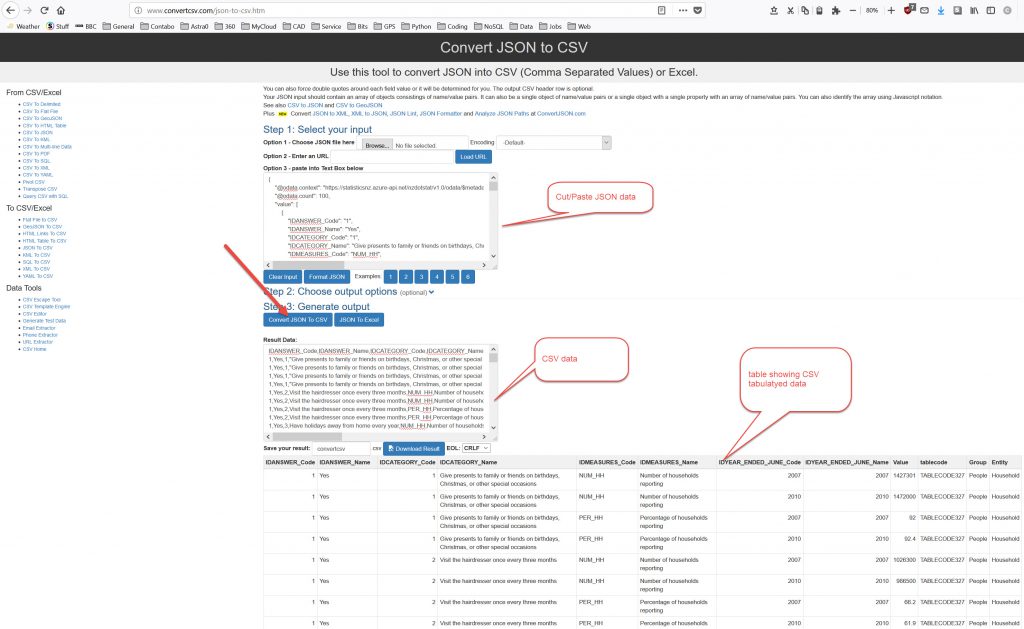Click the JSON To Excel button
The image size is (1024, 629).
358,320
